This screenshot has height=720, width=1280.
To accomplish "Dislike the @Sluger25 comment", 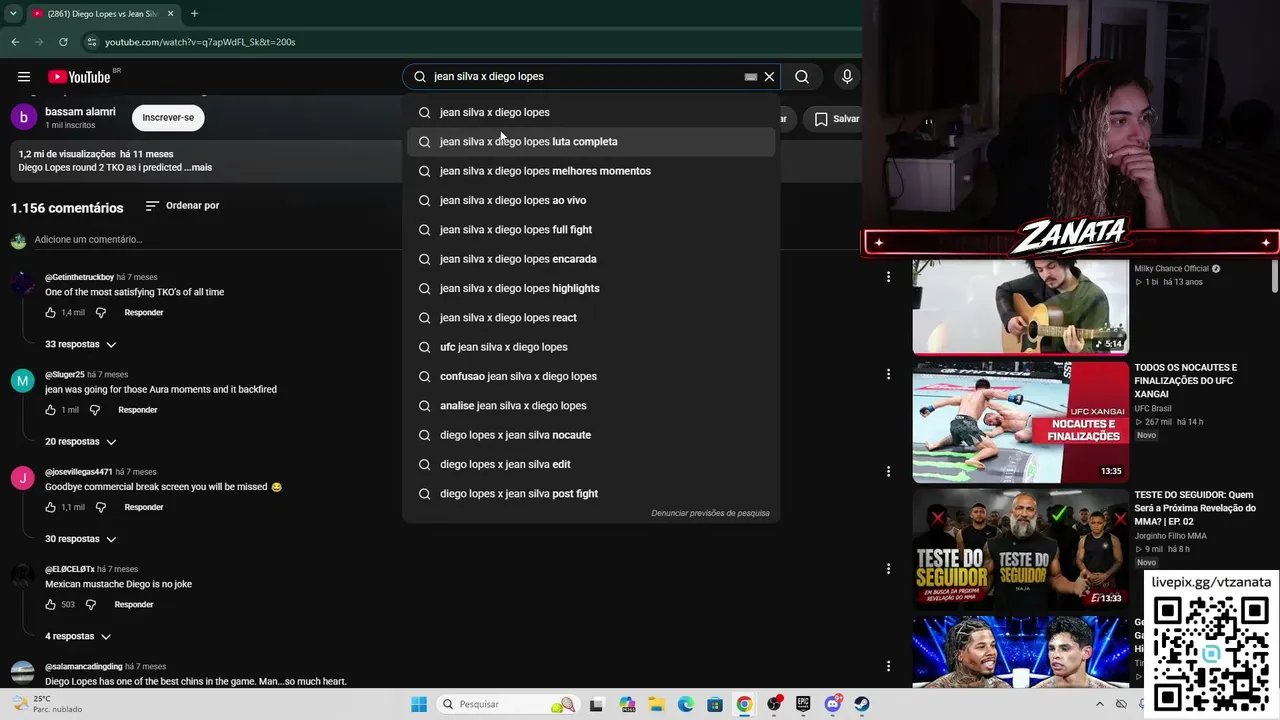I will click(x=95, y=410).
